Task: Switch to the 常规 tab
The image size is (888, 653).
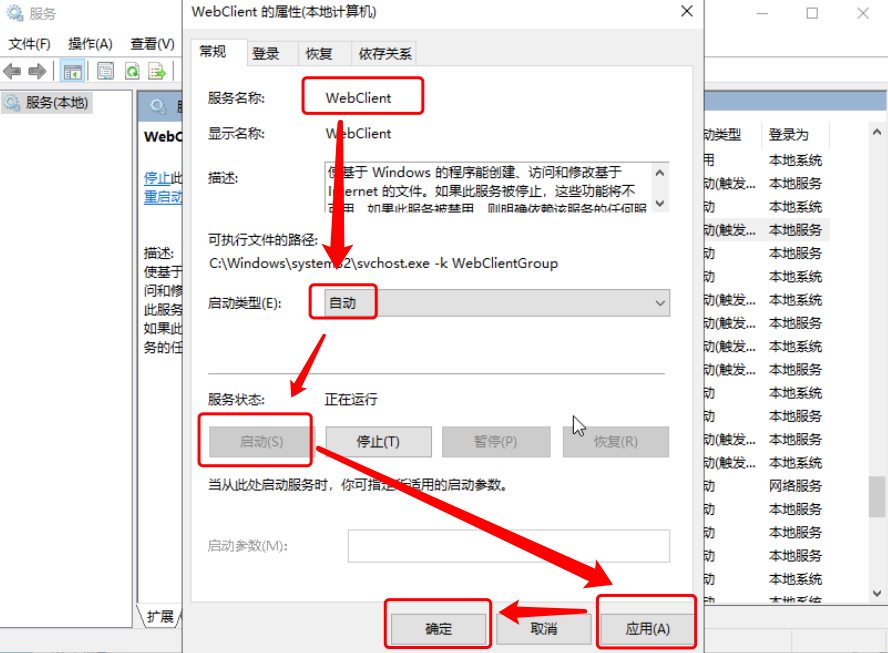Action: click(x=219, y=52)
